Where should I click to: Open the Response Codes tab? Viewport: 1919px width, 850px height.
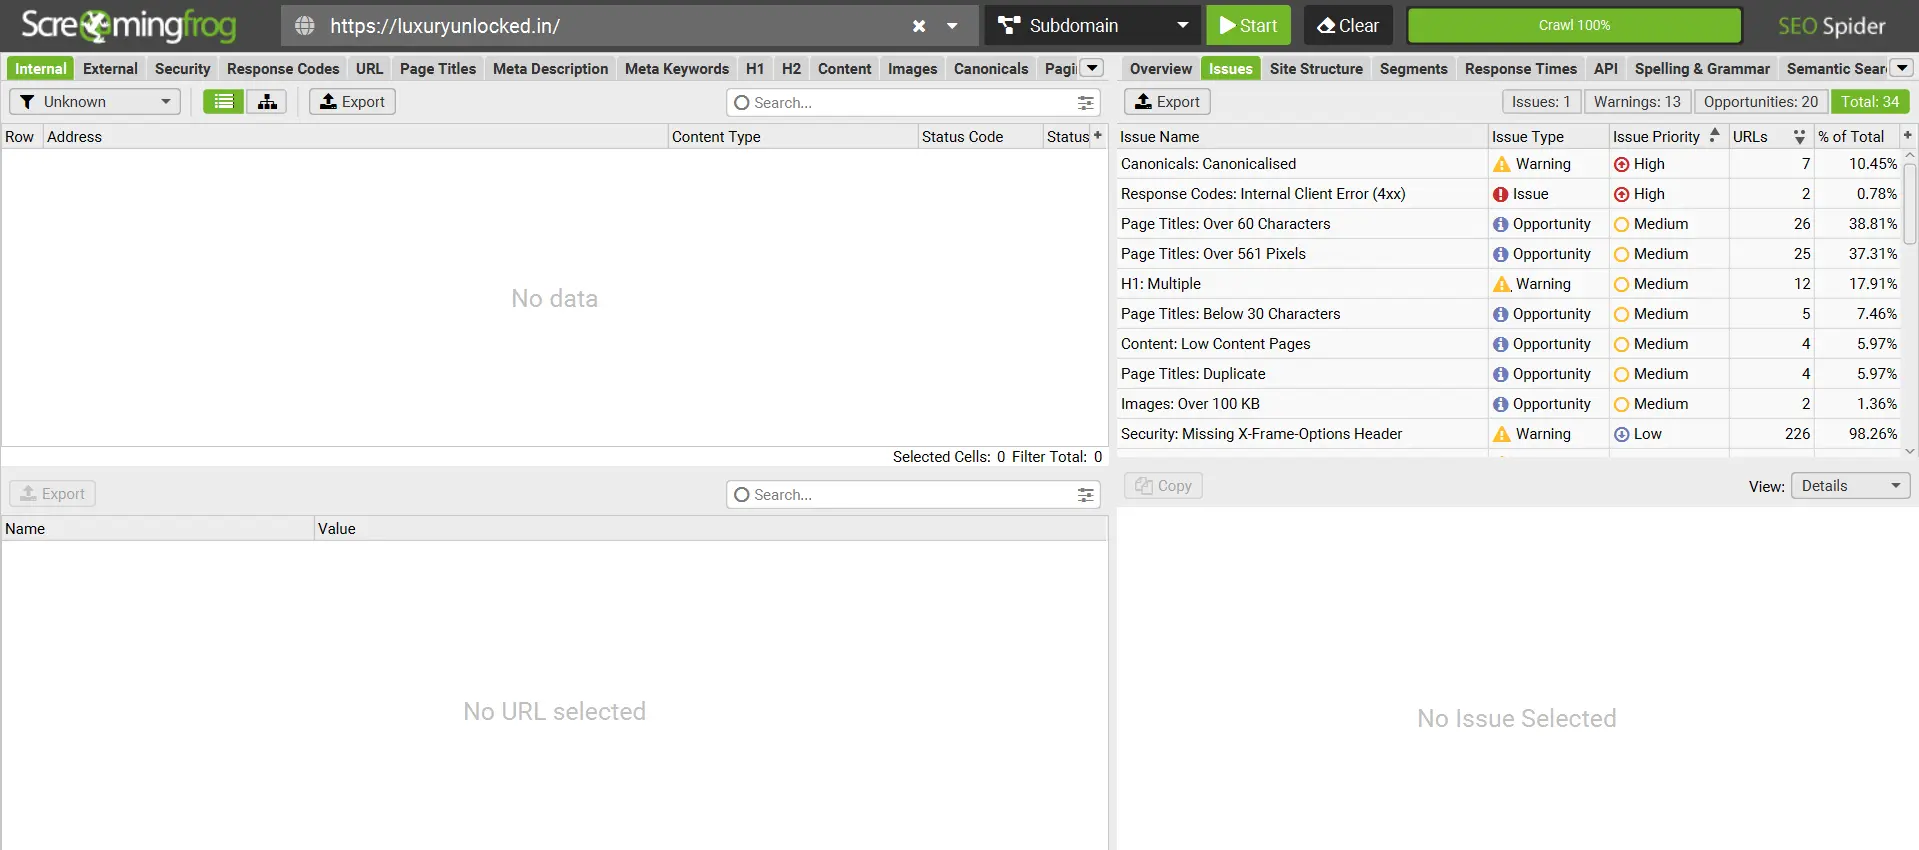[283, 68]
